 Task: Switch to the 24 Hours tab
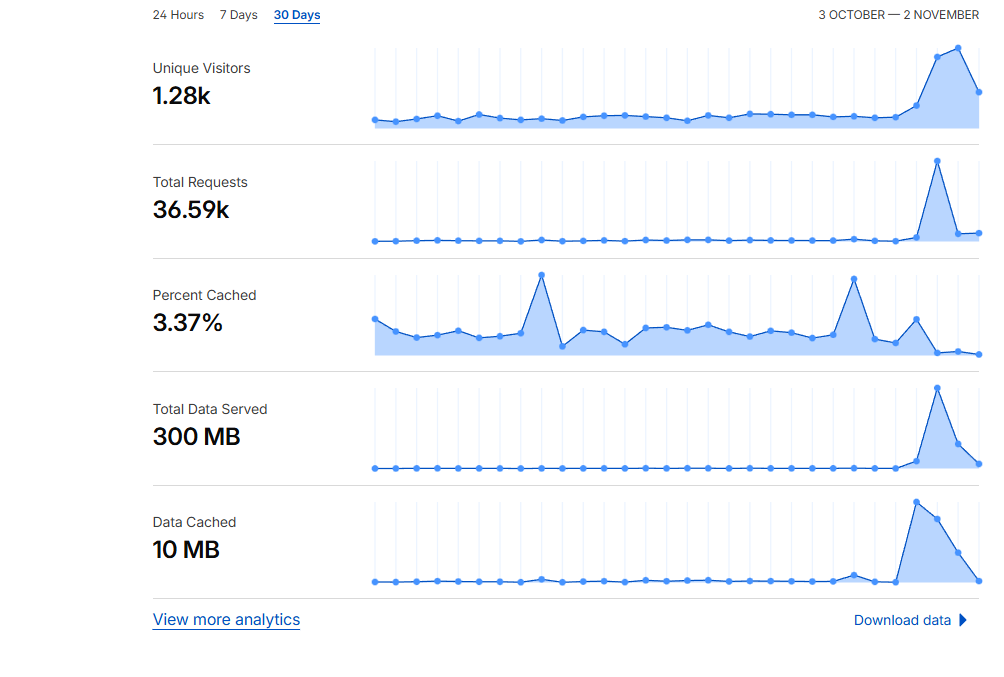click(178, 15)
